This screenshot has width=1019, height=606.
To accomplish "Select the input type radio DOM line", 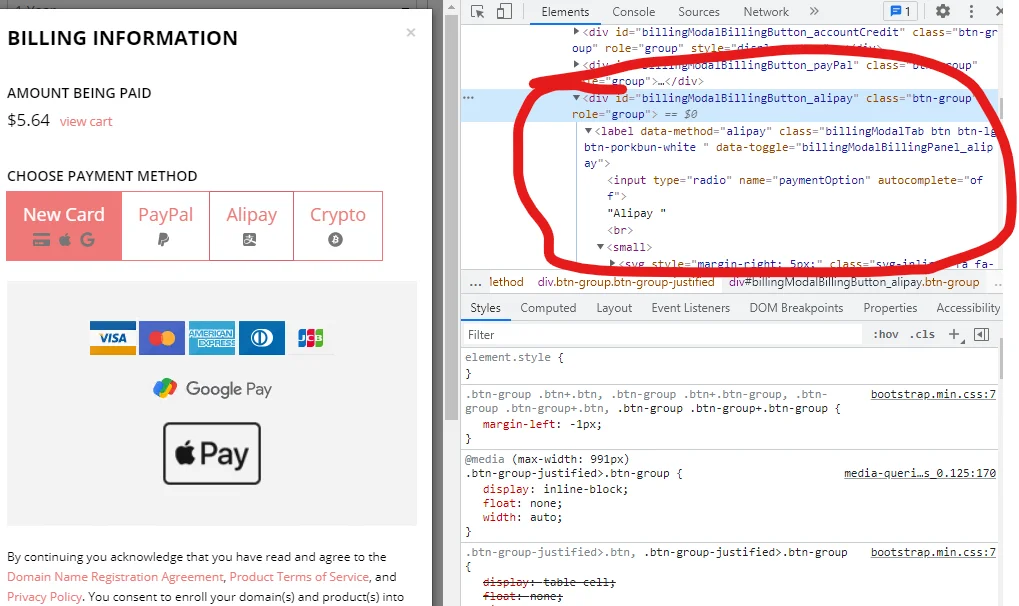I will click(795, 188).
